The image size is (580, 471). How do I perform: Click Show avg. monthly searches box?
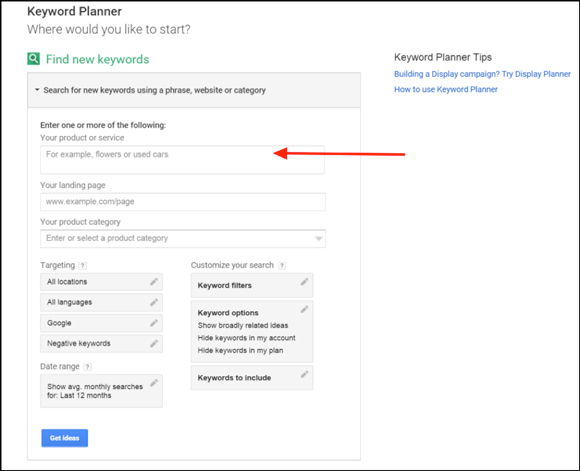pyautogui.click(x=101, y=391)
